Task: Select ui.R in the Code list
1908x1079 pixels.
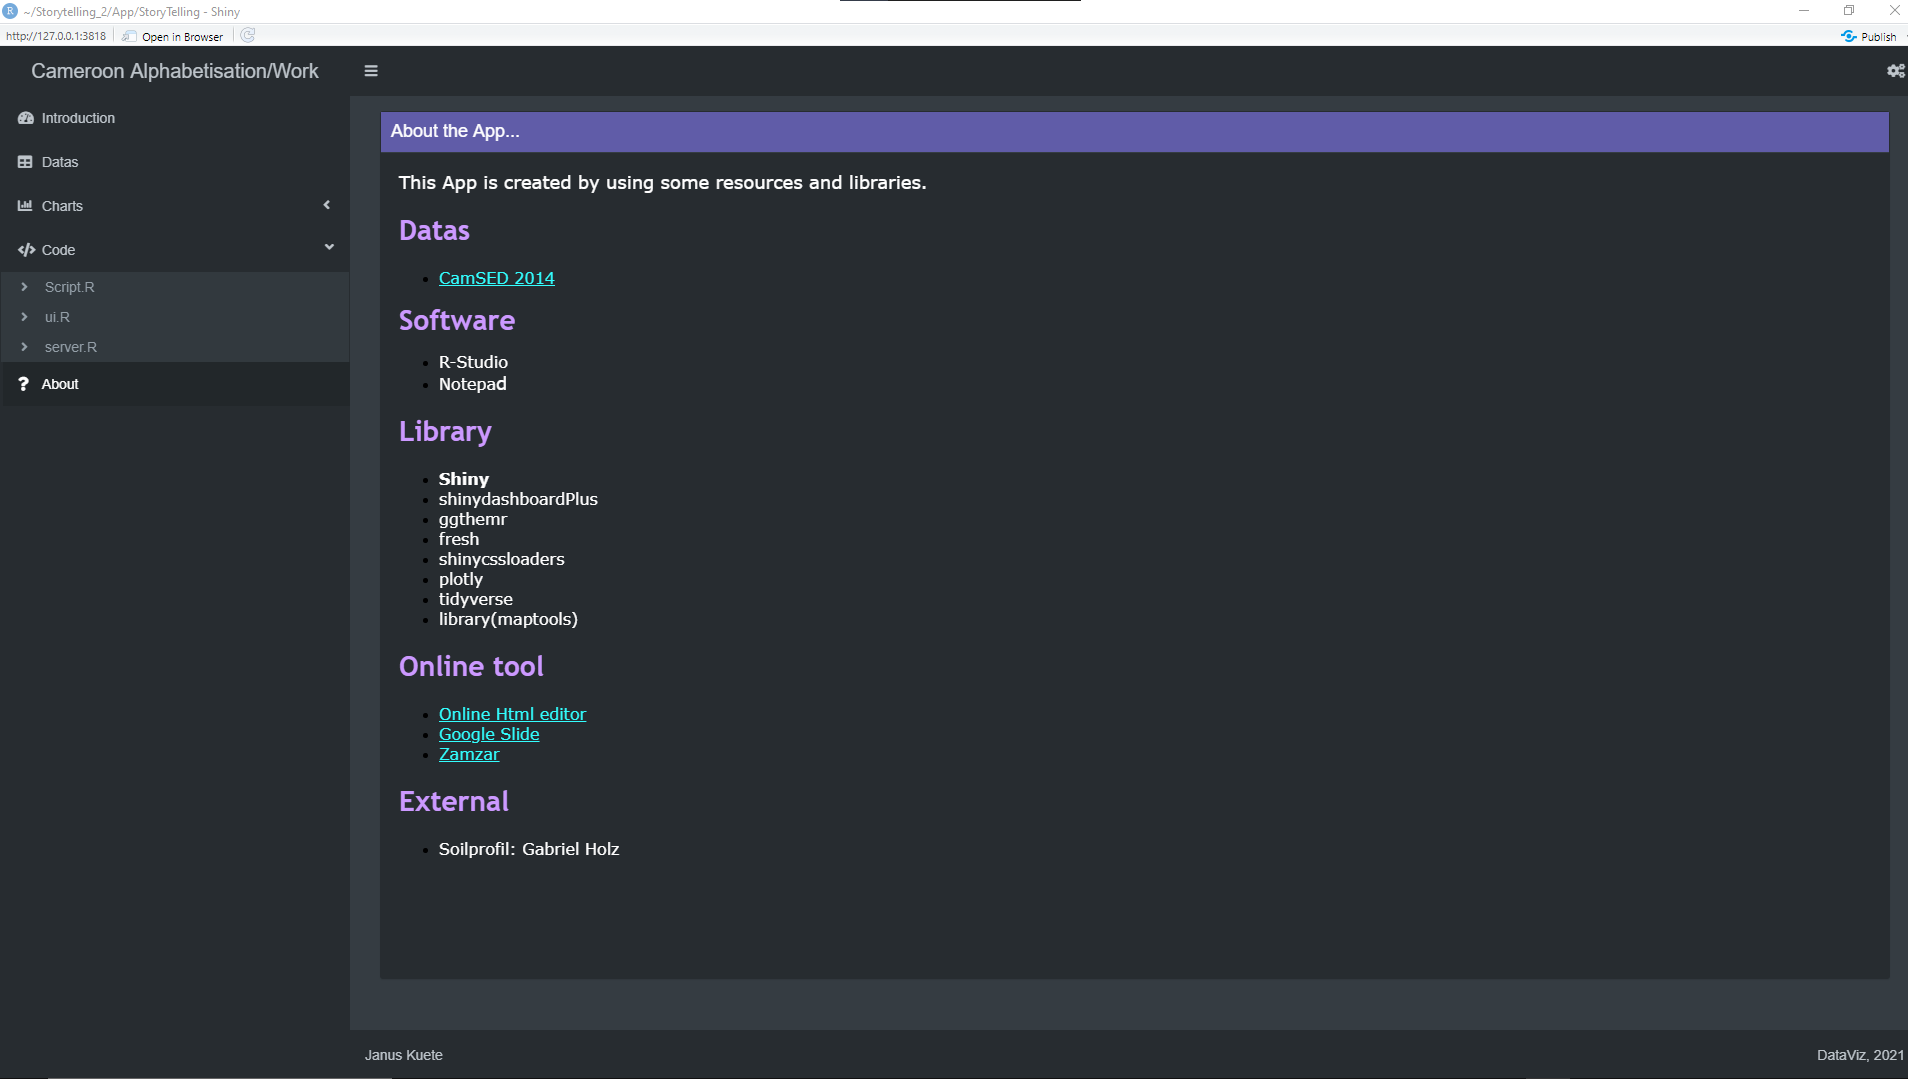Action: pos(56,317)
